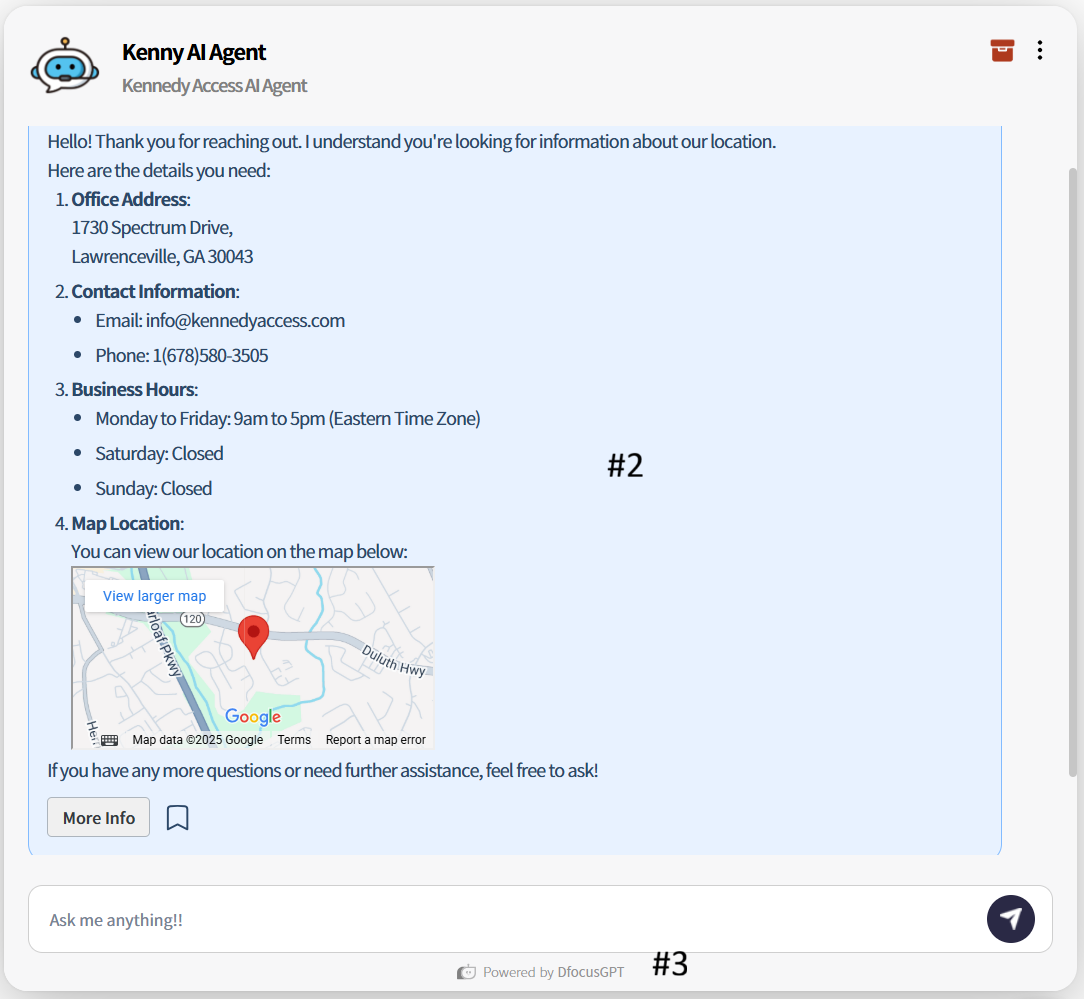Click the small DfocusGPT robot icon in footer
This screenshot has width=1084, height=999.
466,972
